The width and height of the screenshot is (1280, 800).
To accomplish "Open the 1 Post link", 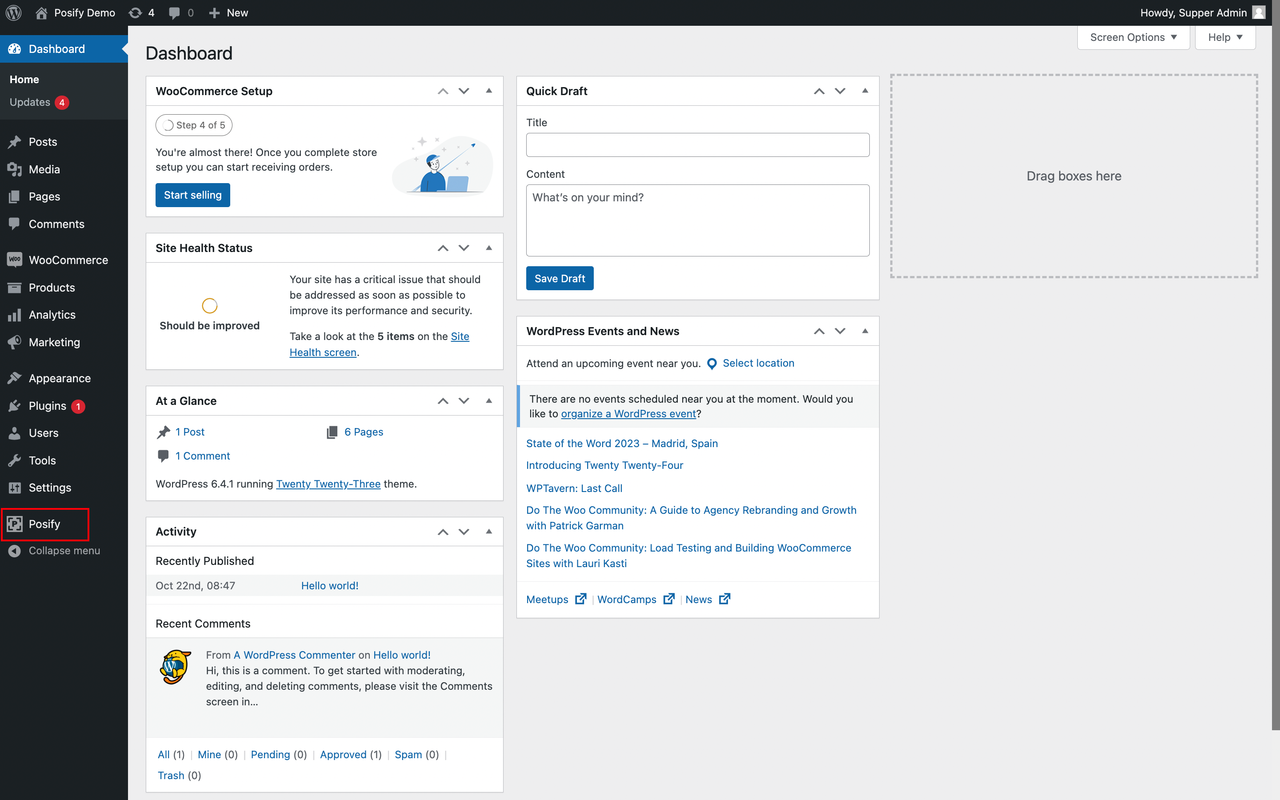I will coord(190,432).
